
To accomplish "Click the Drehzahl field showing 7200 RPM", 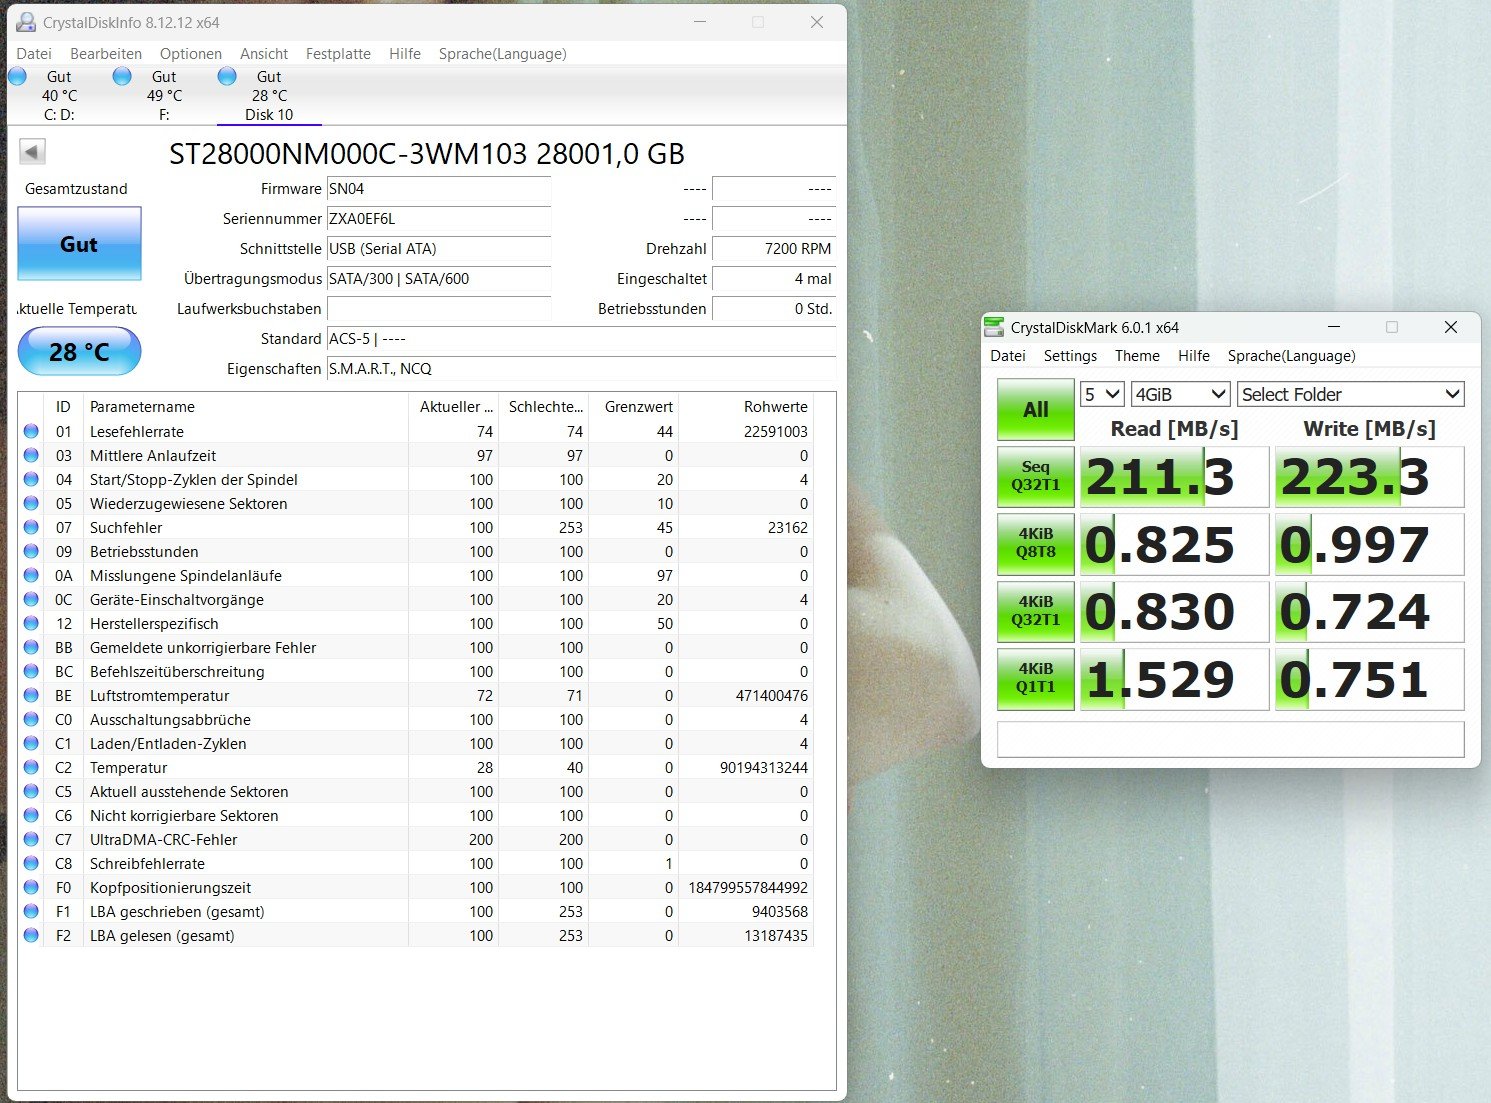I will pyautogui.click(x=774, y=249).
